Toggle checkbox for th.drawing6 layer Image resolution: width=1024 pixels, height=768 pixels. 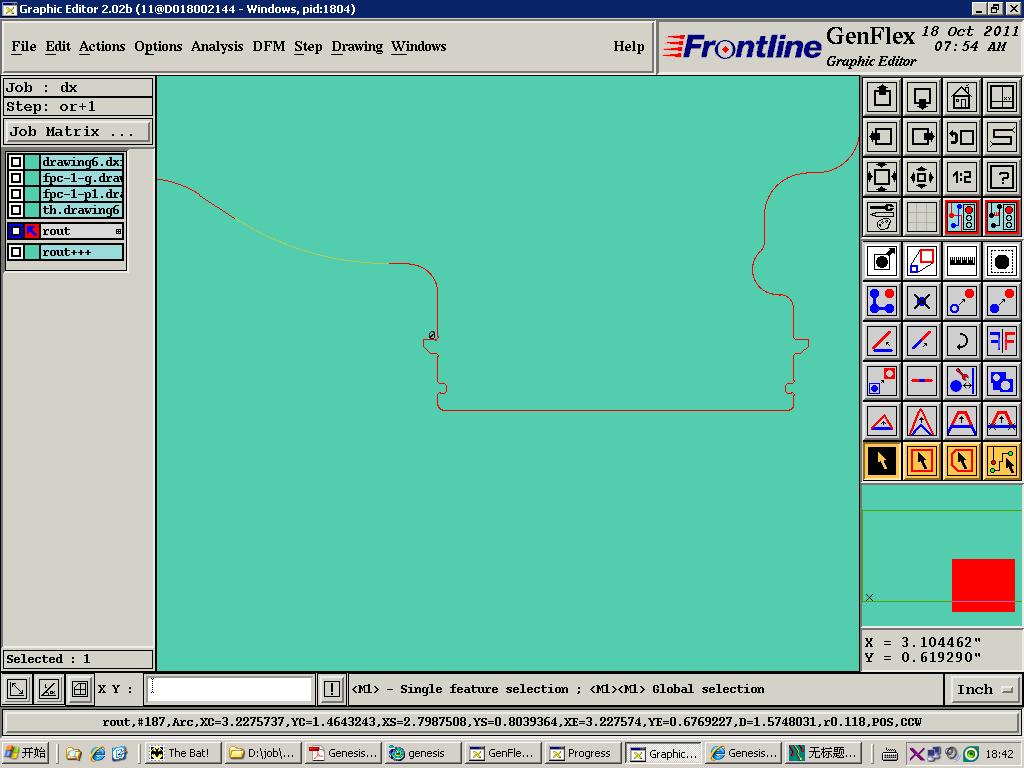(x=16, y=210)
